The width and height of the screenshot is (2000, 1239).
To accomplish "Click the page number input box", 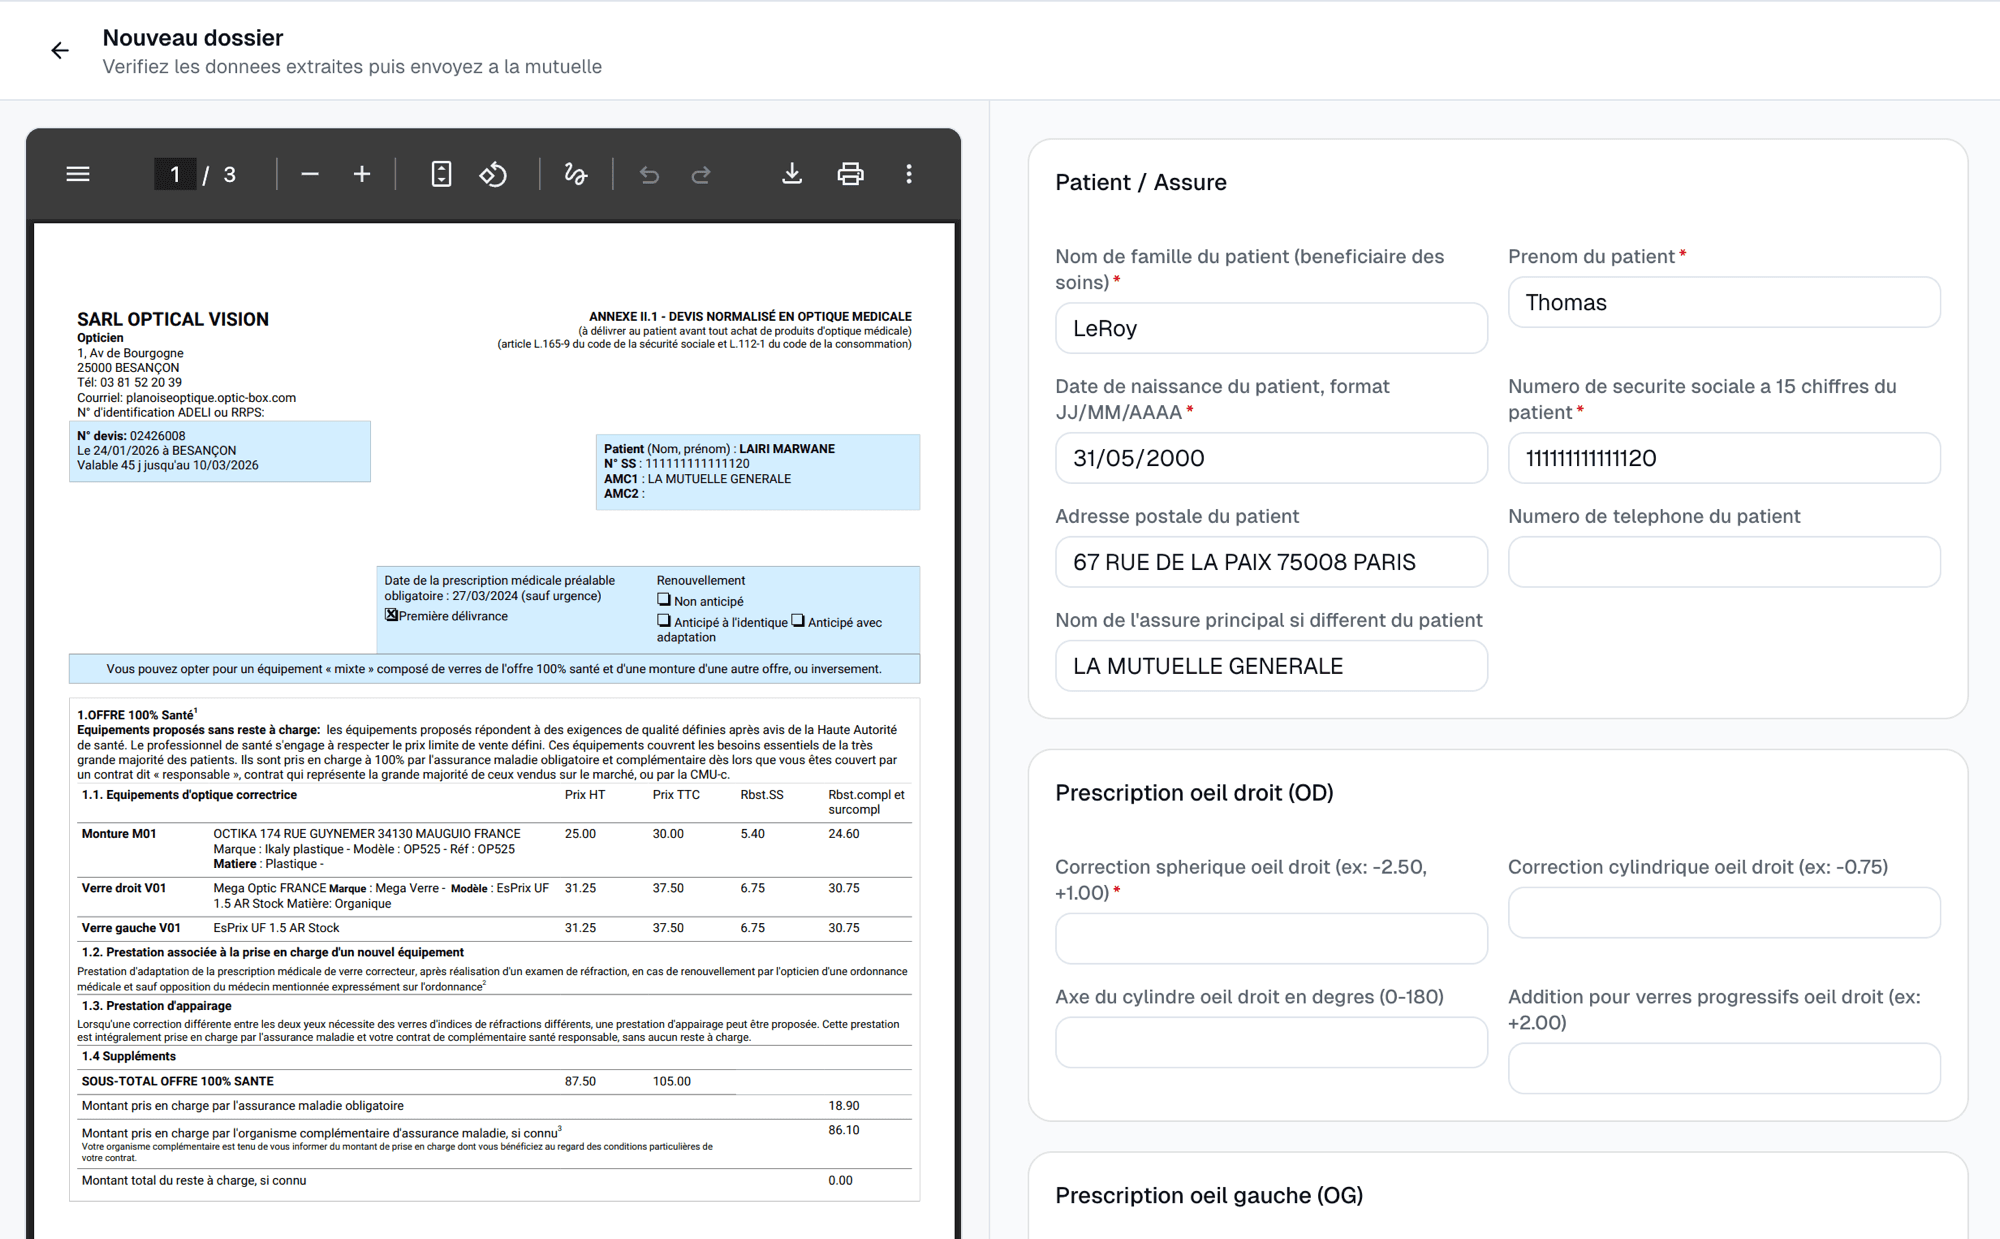I will [175, 173].
